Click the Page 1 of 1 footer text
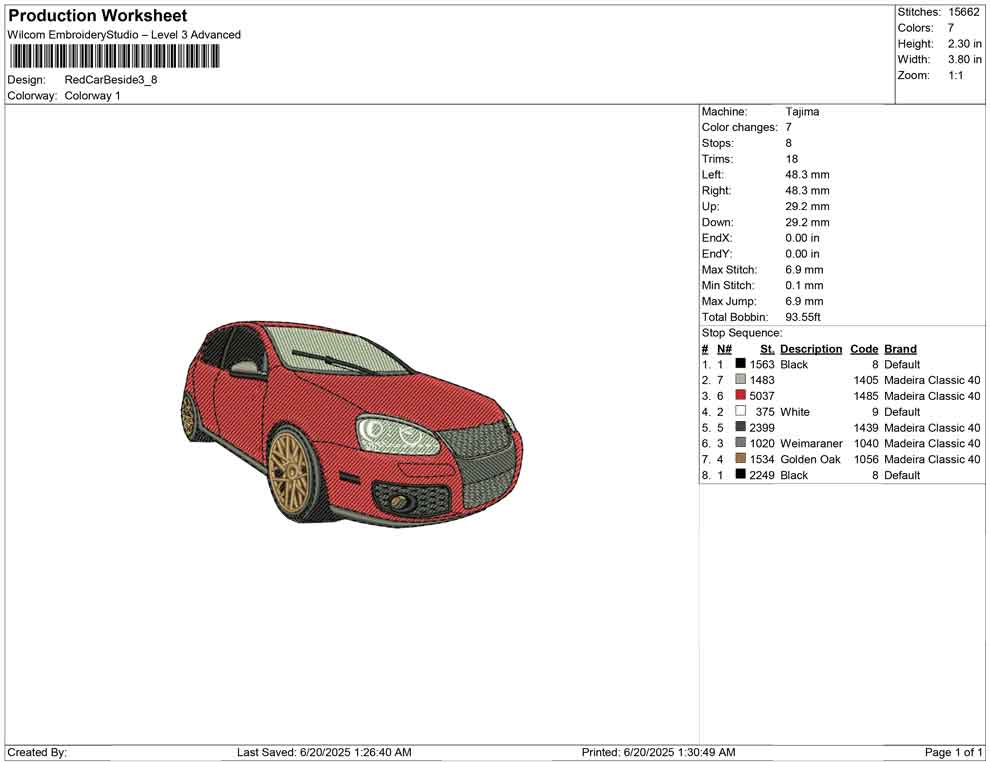 (953, 752)
